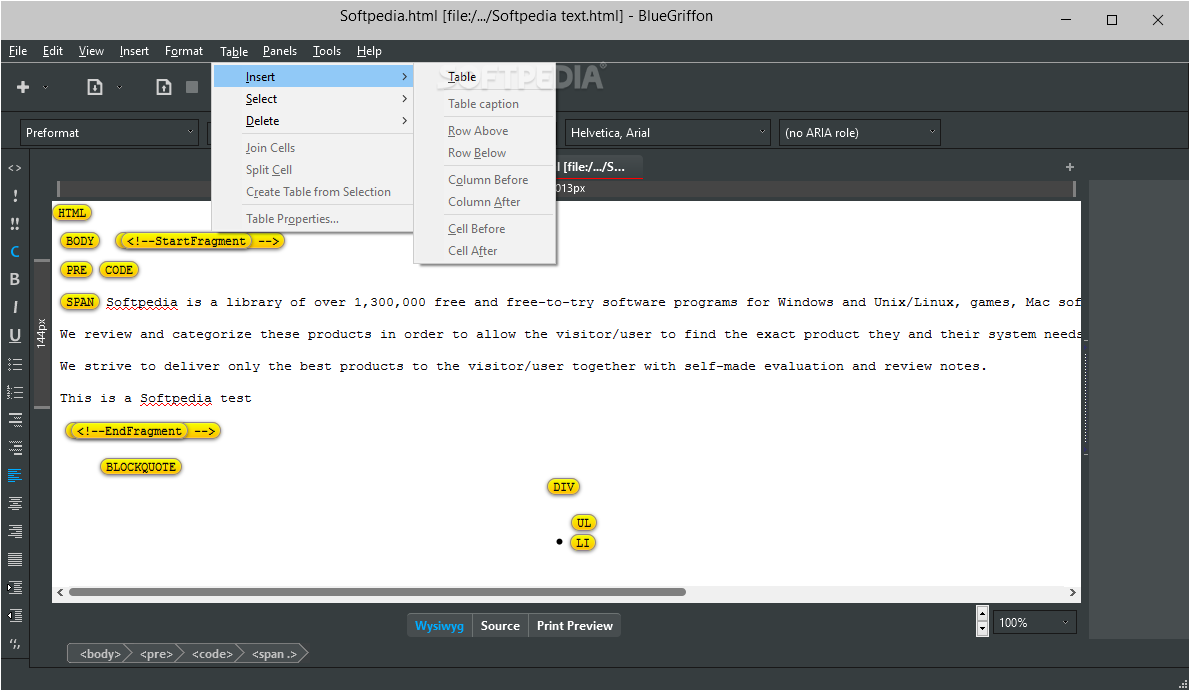Image resolution: width=1190 pixels, height=691 pixels.
Task: Click the scroll right arrow of editor
Action: [1072, 592]
